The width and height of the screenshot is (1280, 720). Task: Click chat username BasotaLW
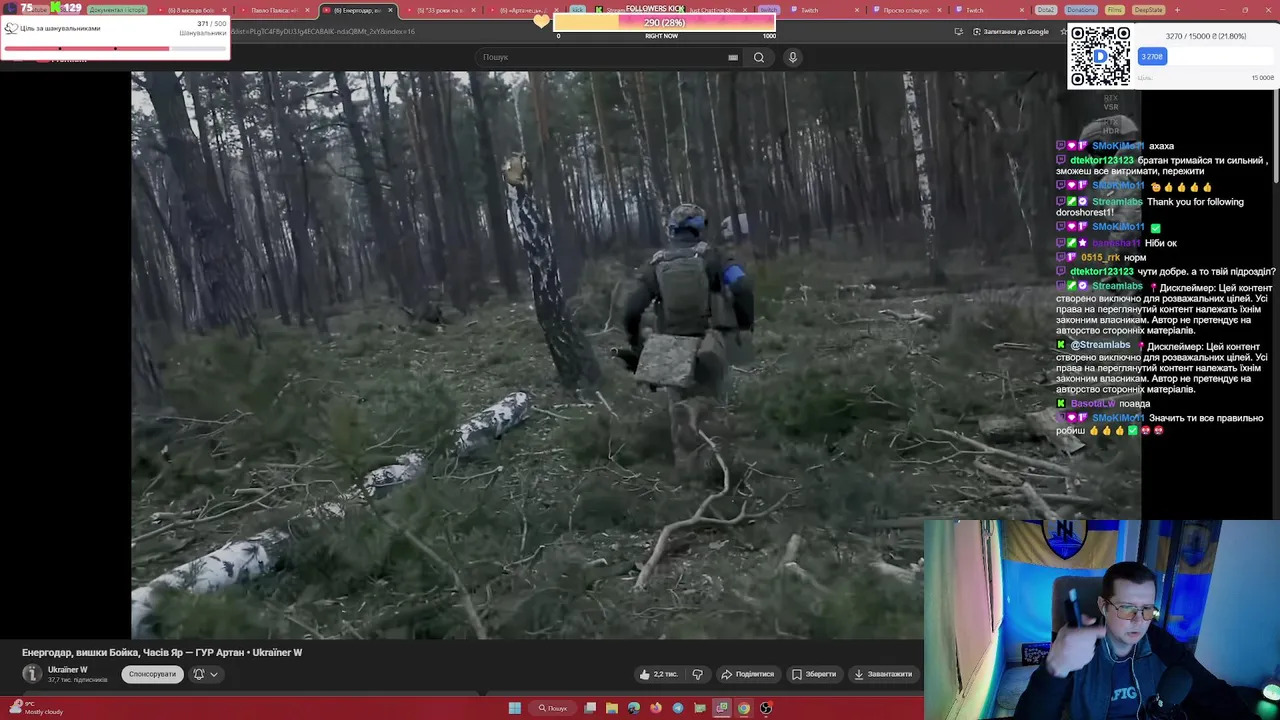[1092, 404]
